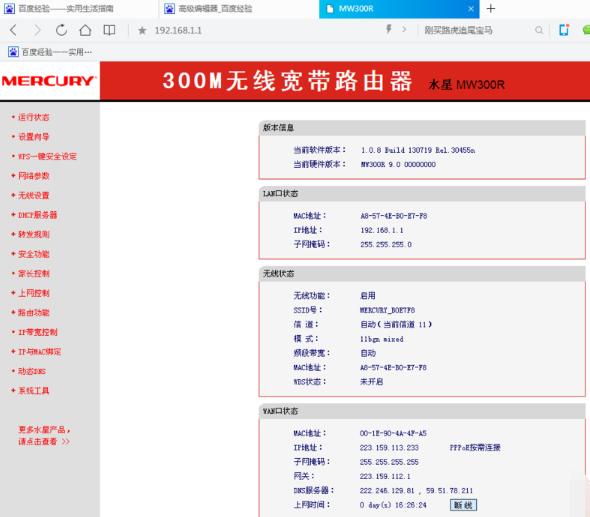
Task: Toggle the reading mode book icon
Action: tap(109, 30)
